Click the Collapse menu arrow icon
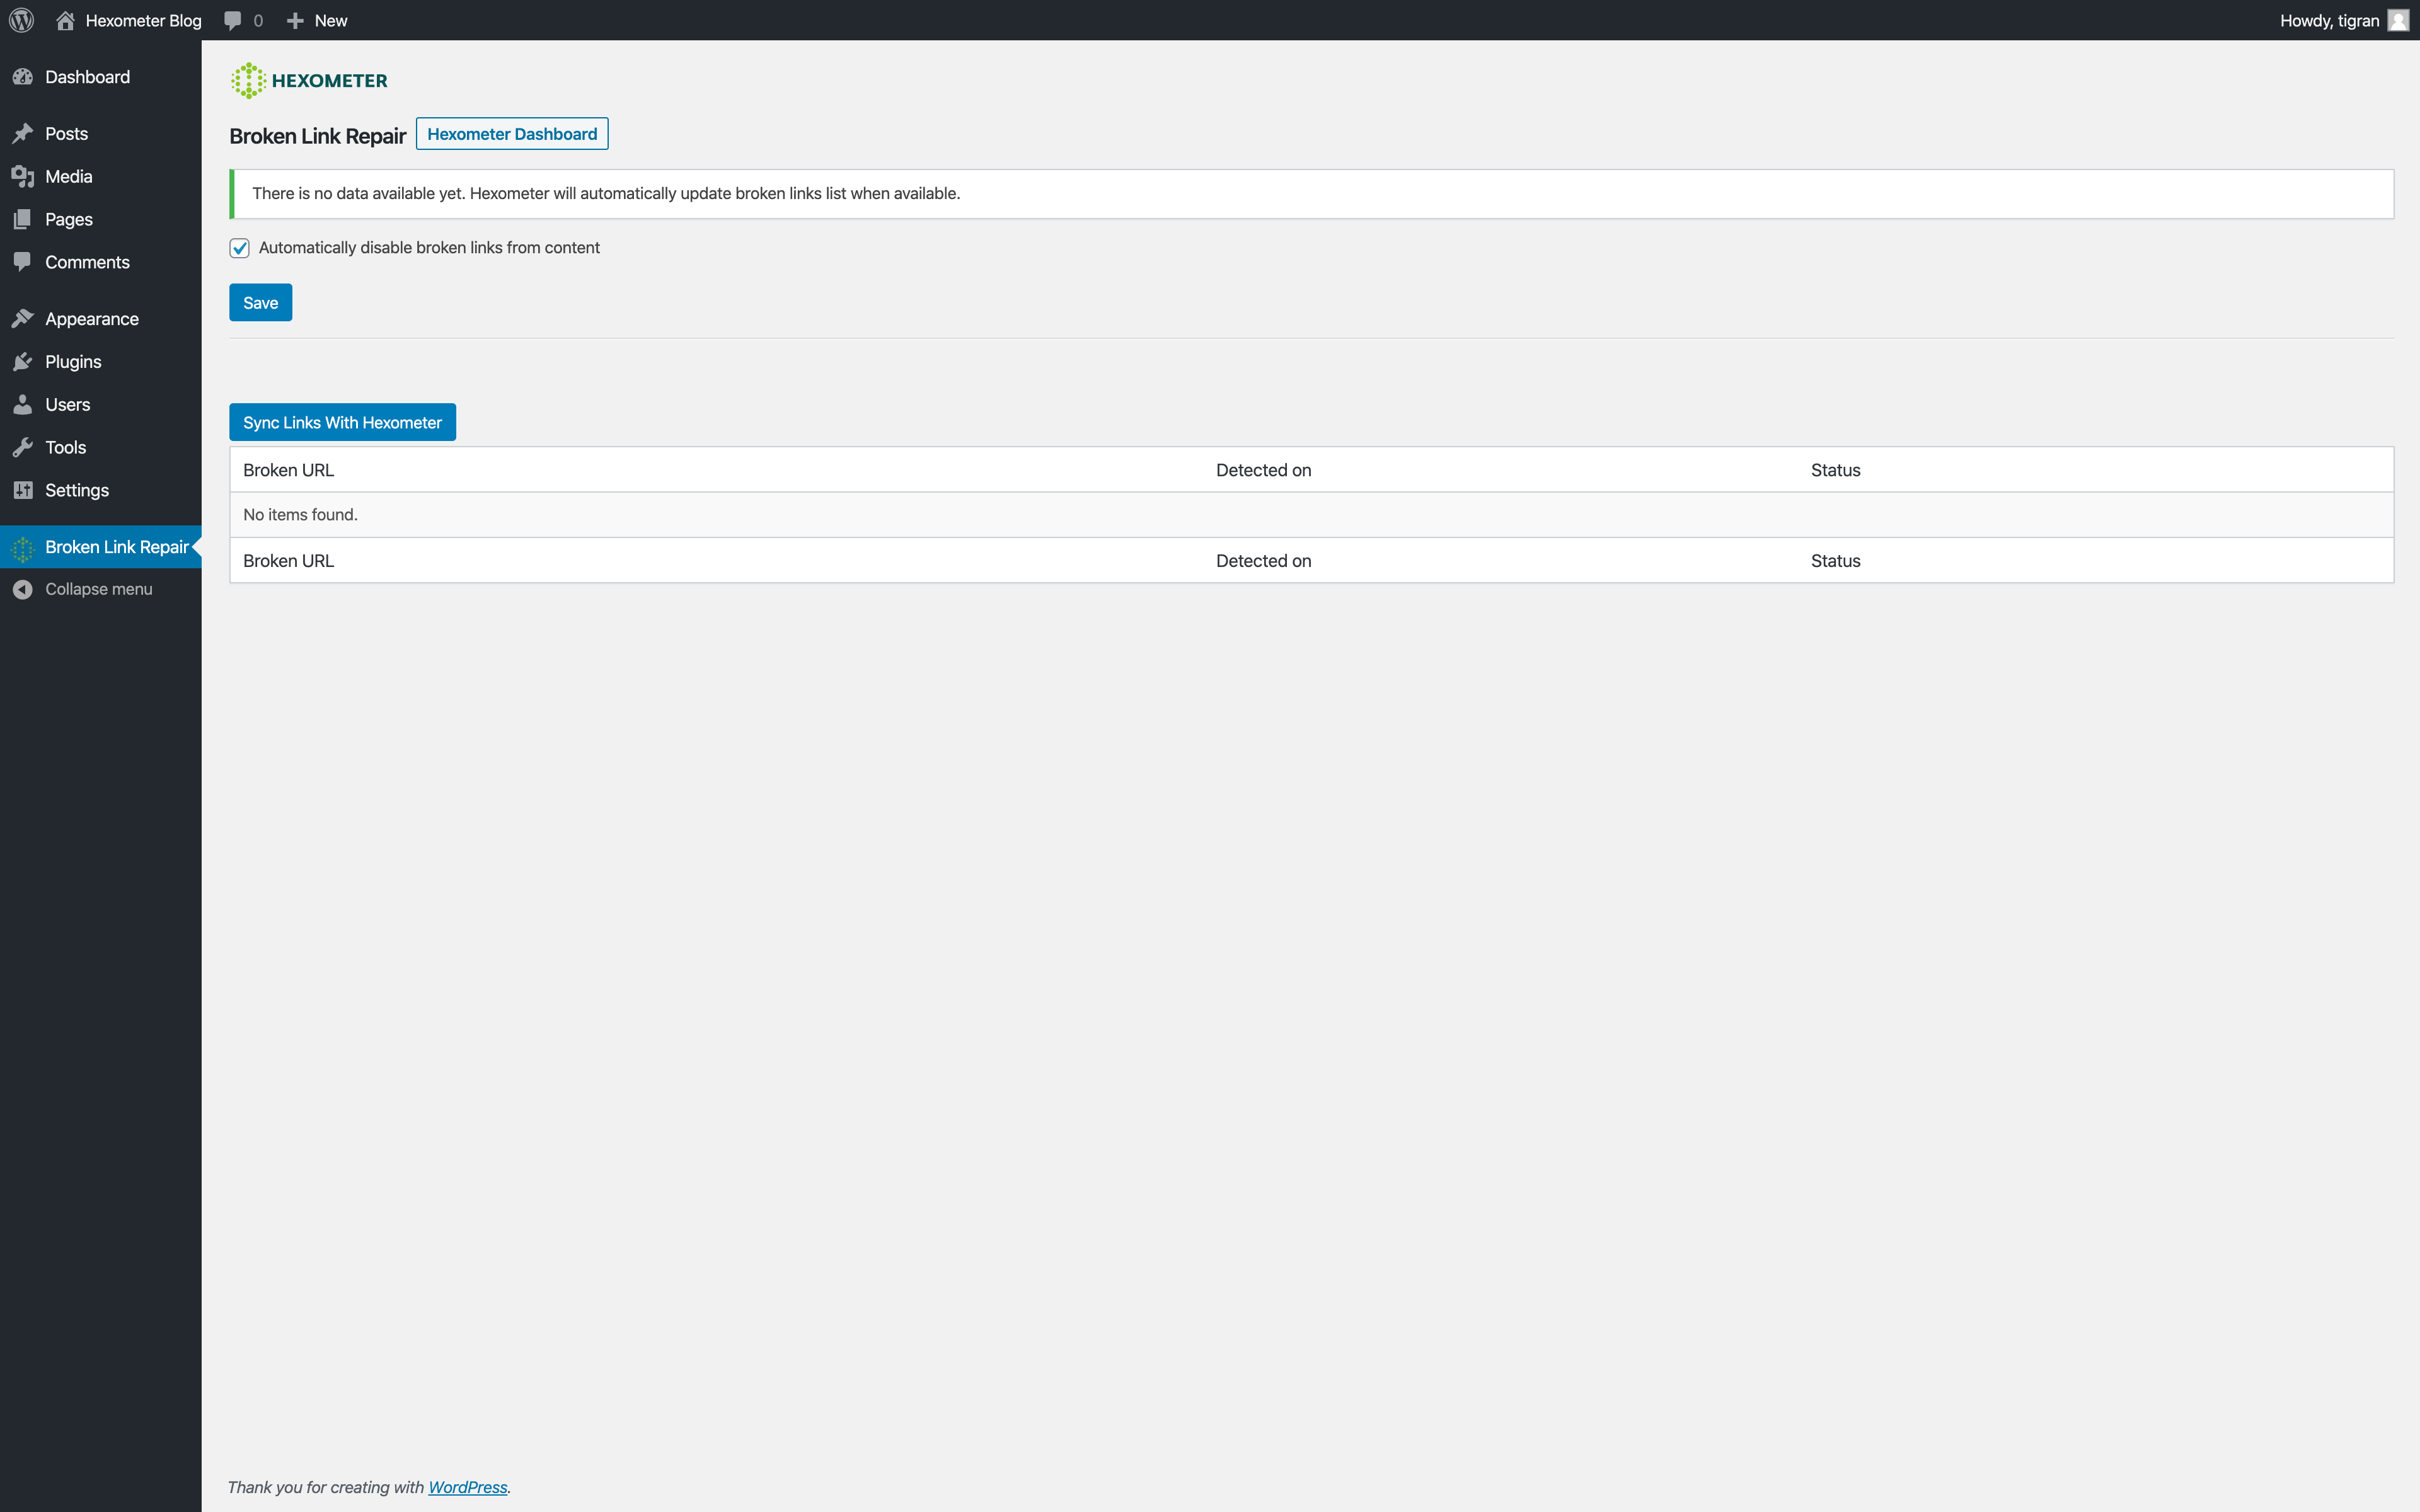2420x1512 pixels. (x=23, y=590)
